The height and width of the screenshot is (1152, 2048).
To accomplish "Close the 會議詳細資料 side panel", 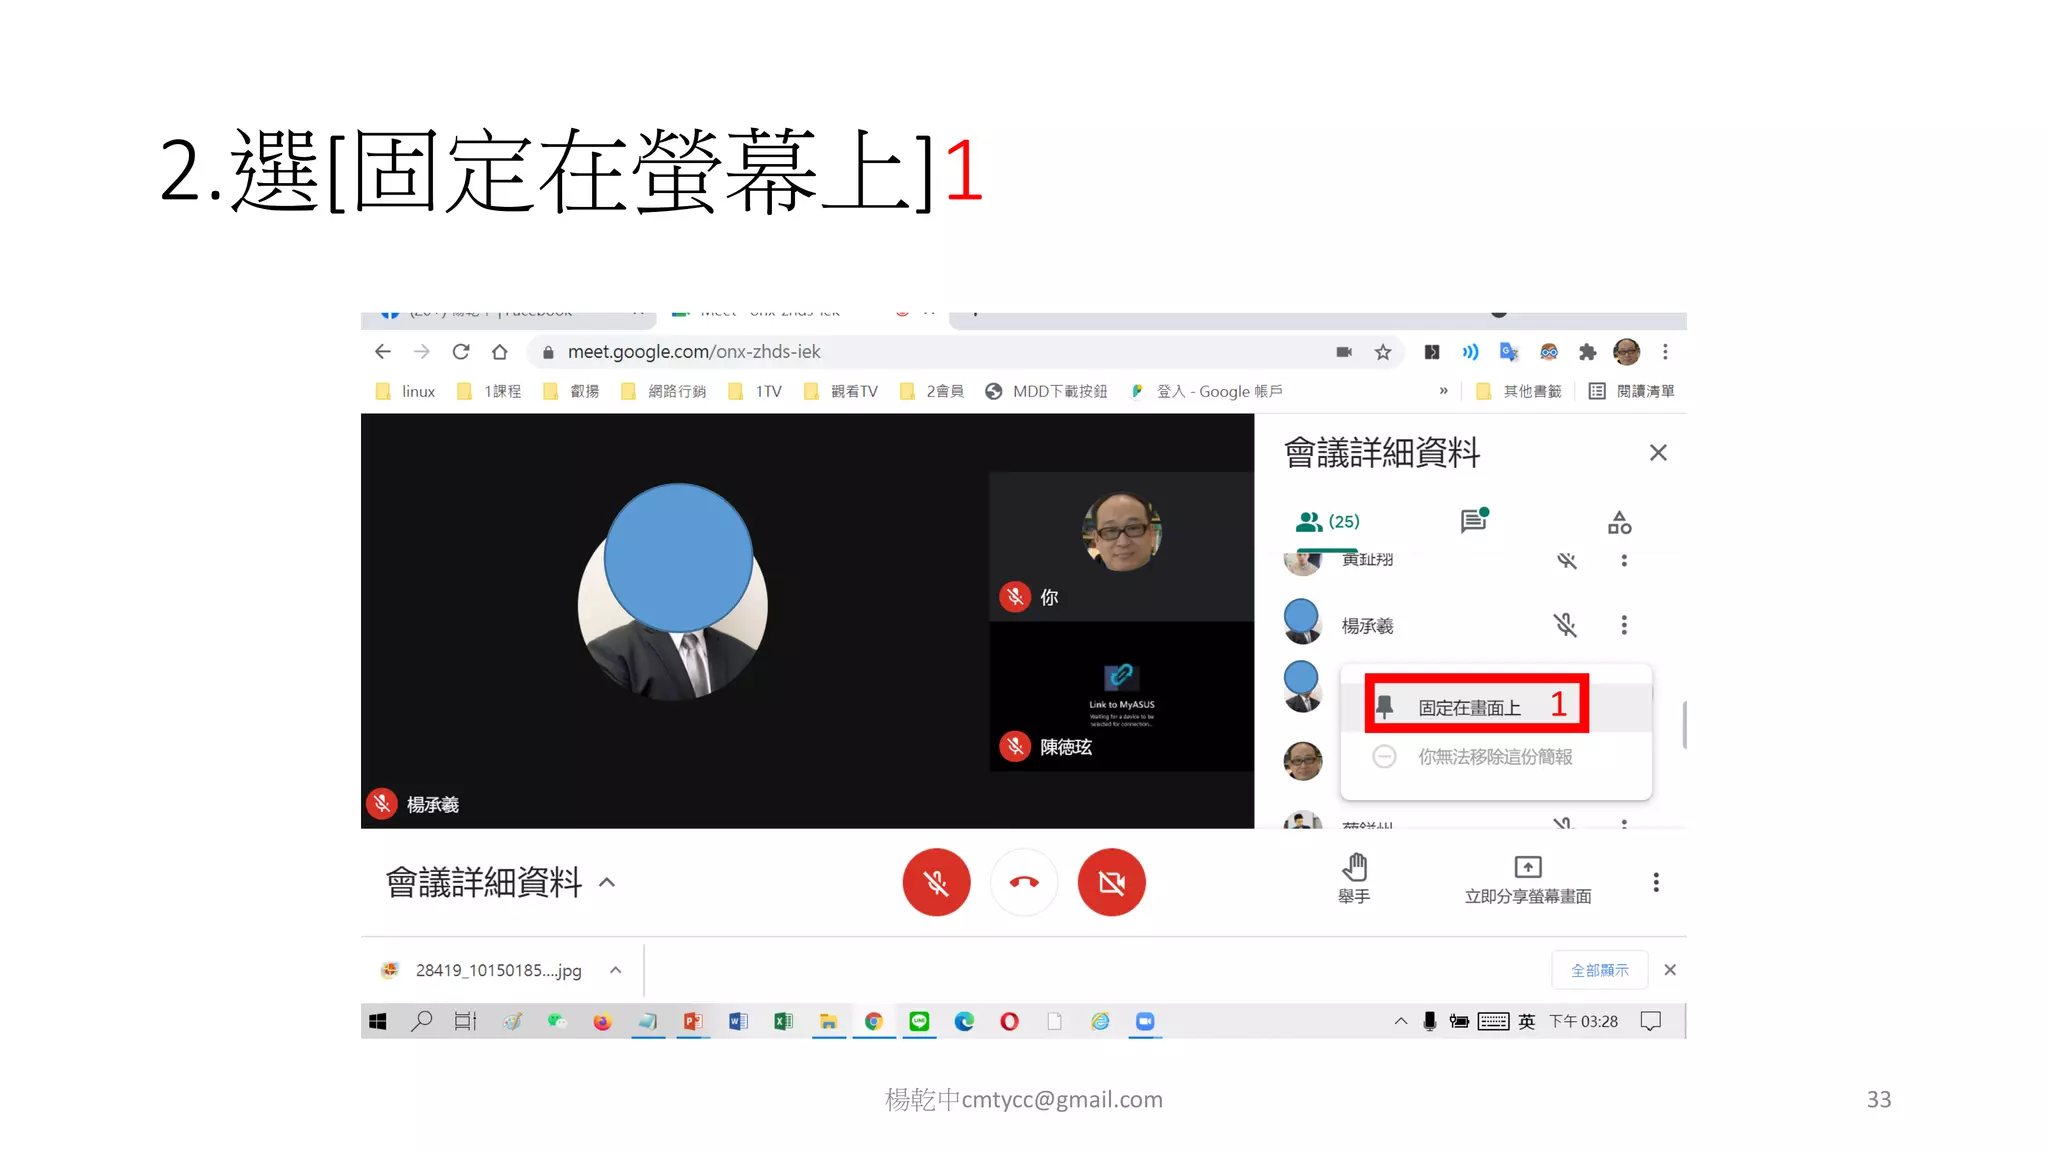I will [x=1658, y=453].
